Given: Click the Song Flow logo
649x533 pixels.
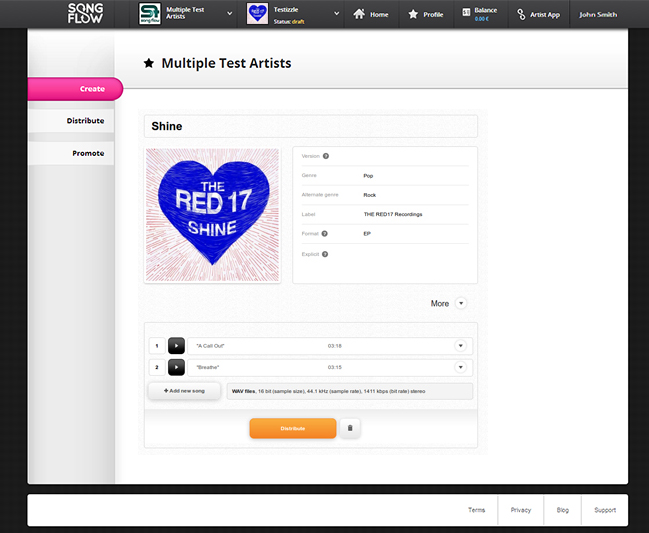Looking at the screenshot, I should coord(85,13).
